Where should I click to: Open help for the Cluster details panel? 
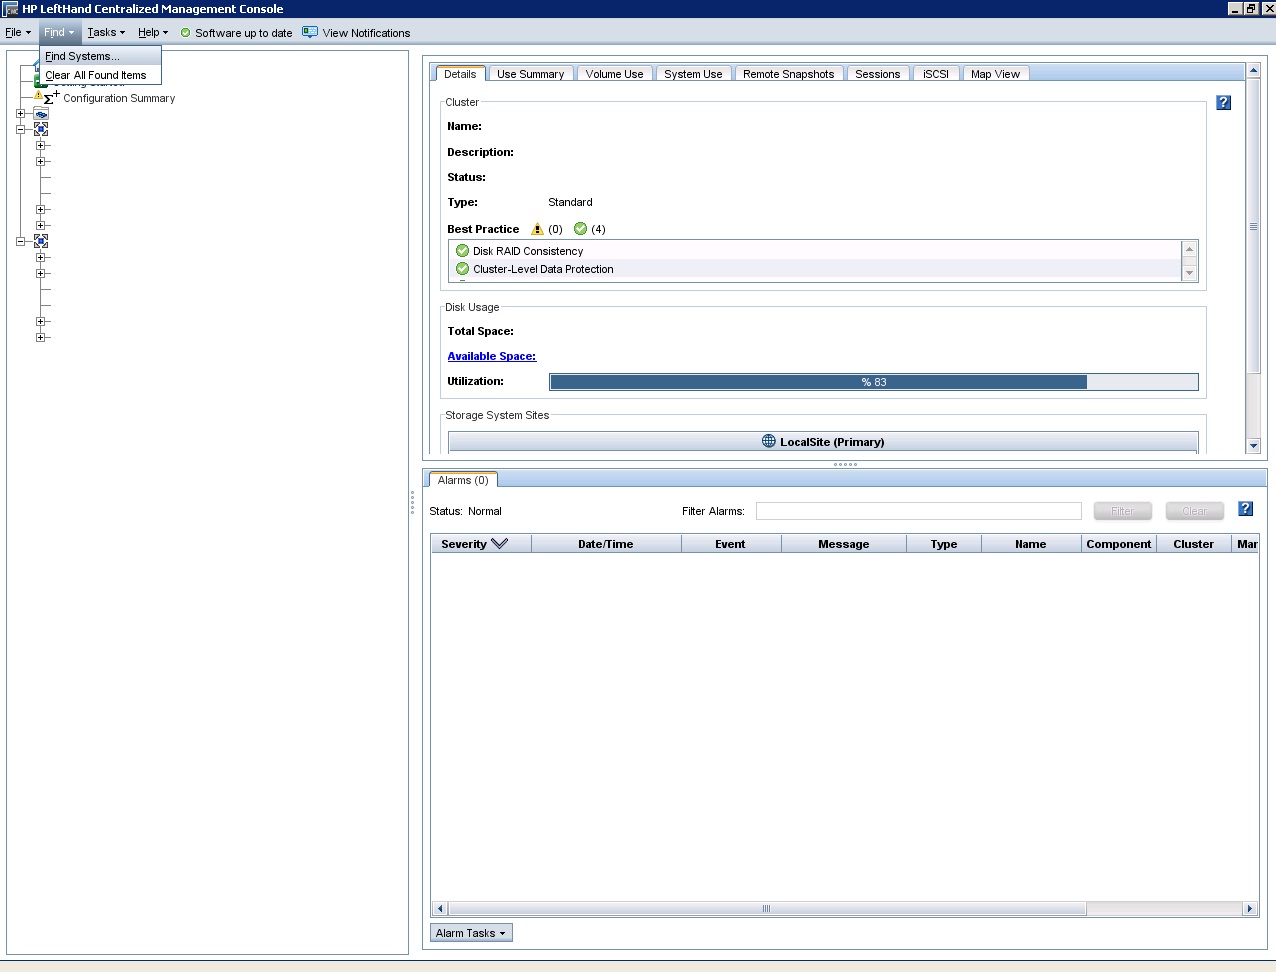point(1223,103)
